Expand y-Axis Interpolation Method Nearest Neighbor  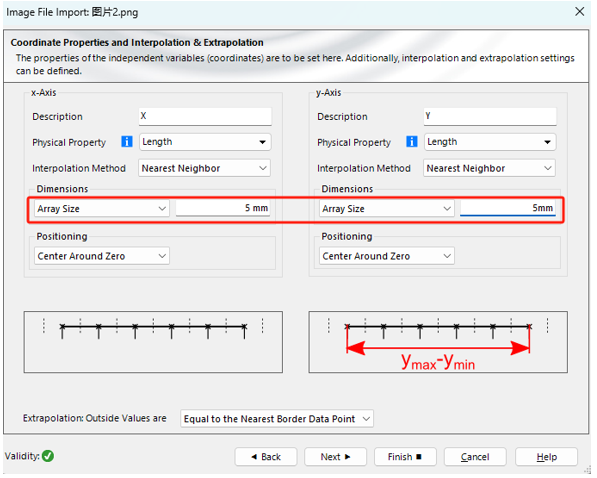[x=489, y=168]
